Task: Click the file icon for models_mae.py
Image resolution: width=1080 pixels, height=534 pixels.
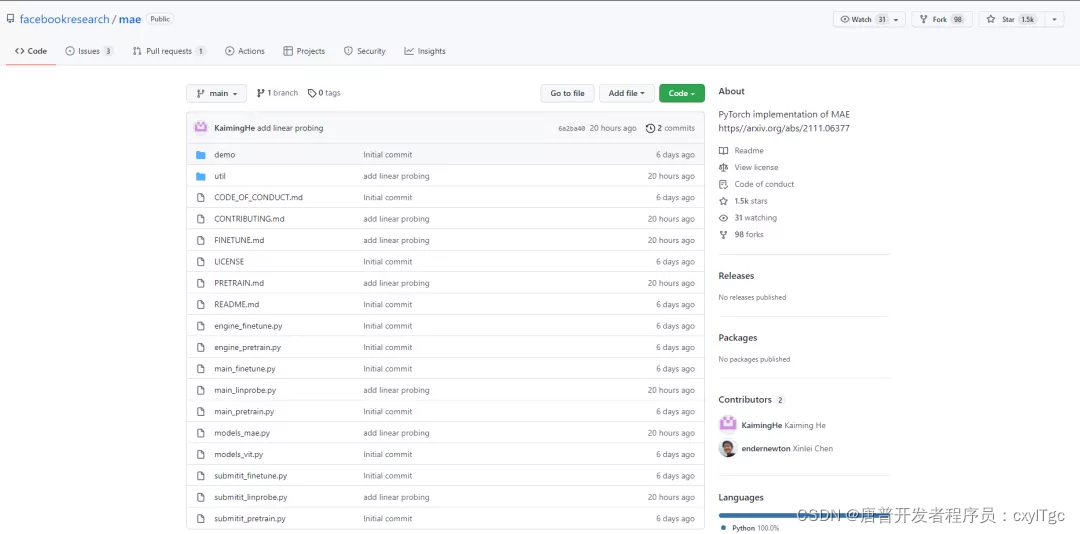Action: 200,433
